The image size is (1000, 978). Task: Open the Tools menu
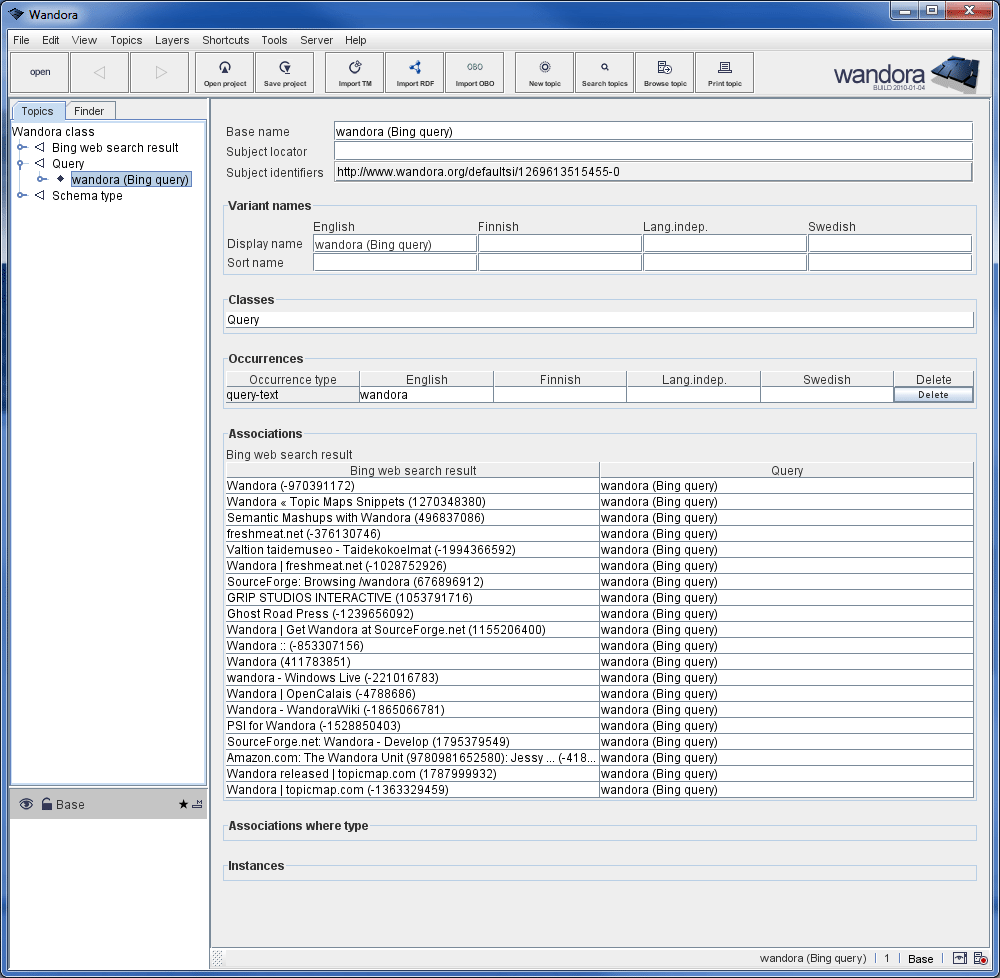coord(274,40)
